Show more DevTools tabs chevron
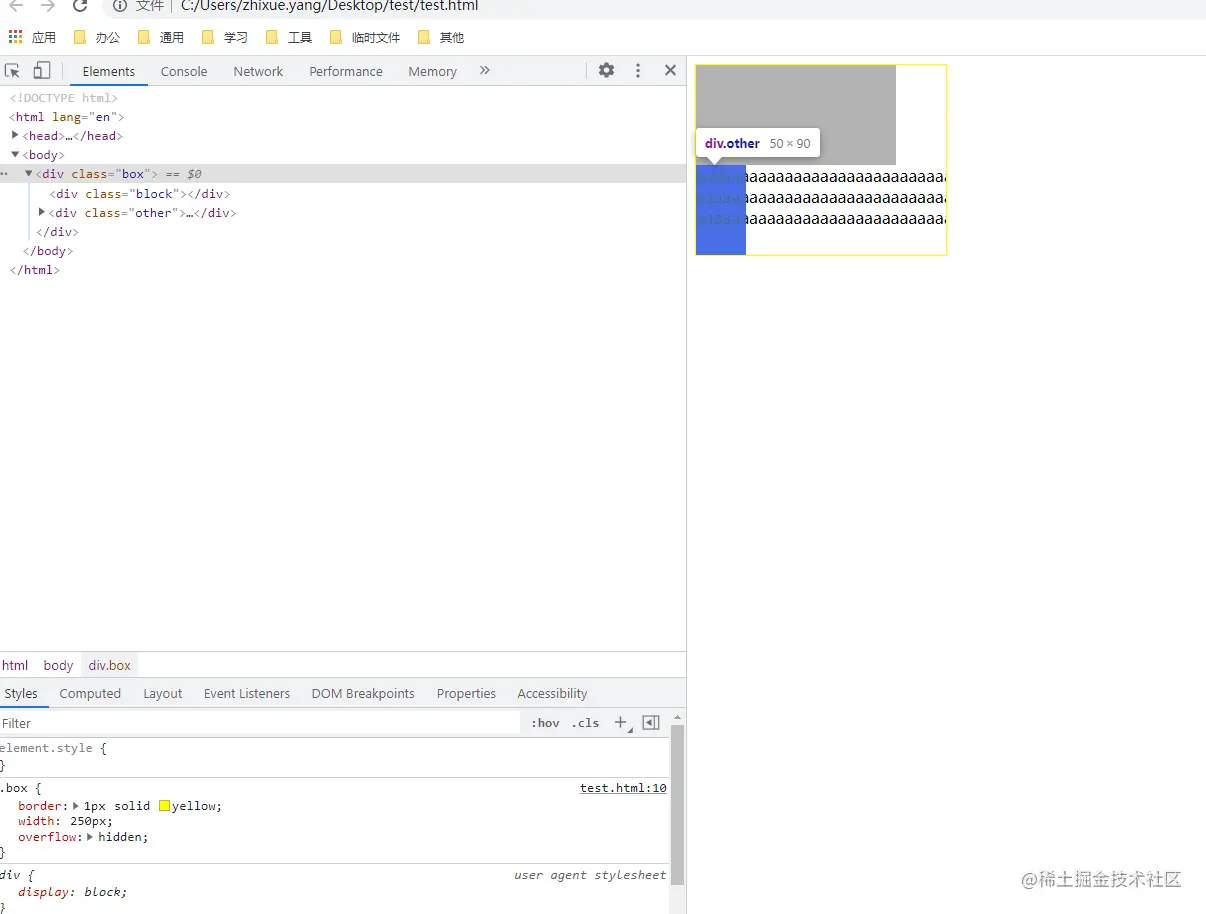 (485, 70)
